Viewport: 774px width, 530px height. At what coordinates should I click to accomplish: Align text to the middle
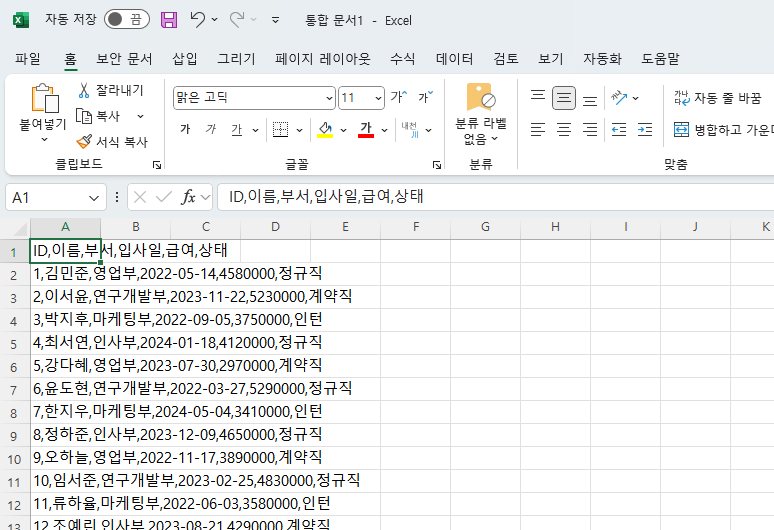point(564,98)
